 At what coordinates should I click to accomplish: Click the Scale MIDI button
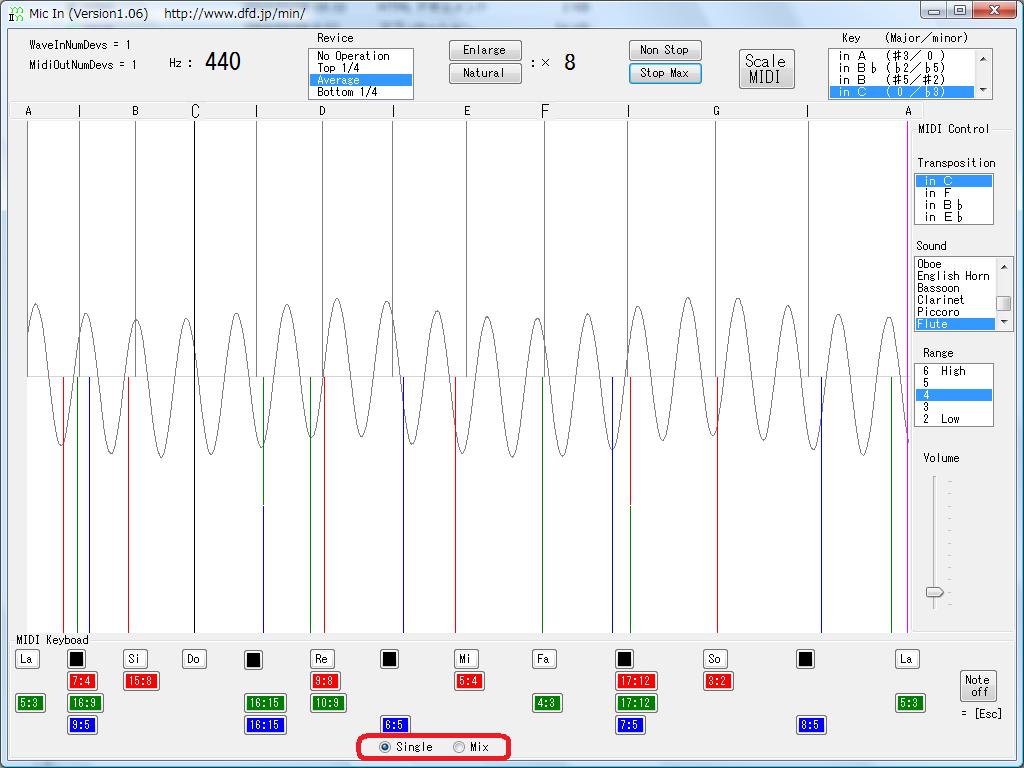[766, 69]
